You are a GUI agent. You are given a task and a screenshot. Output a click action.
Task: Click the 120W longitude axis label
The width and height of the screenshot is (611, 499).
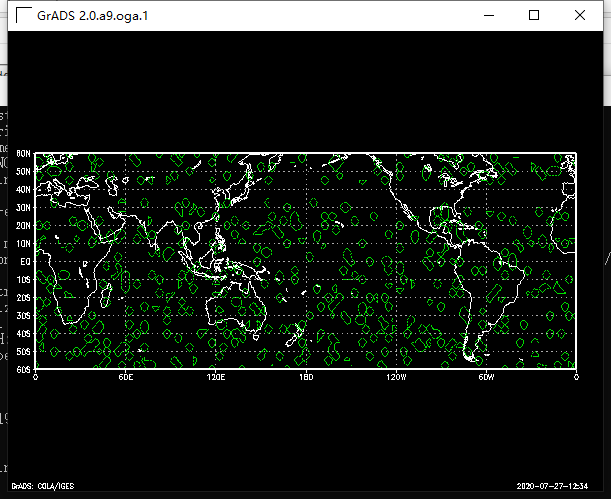(x=396, y=377)
